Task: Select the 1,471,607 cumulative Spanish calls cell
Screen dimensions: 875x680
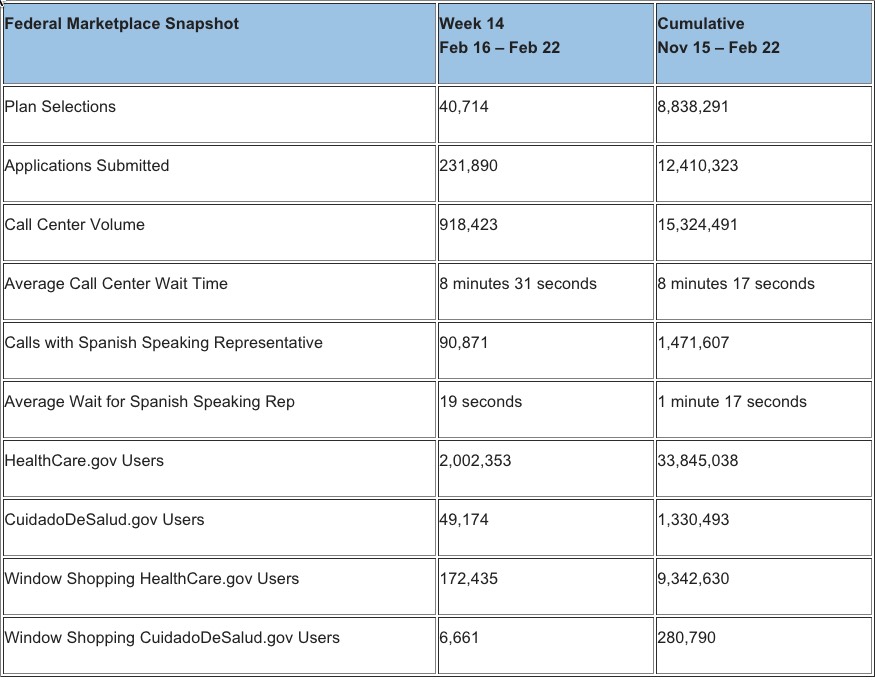Action: [694, 343]
